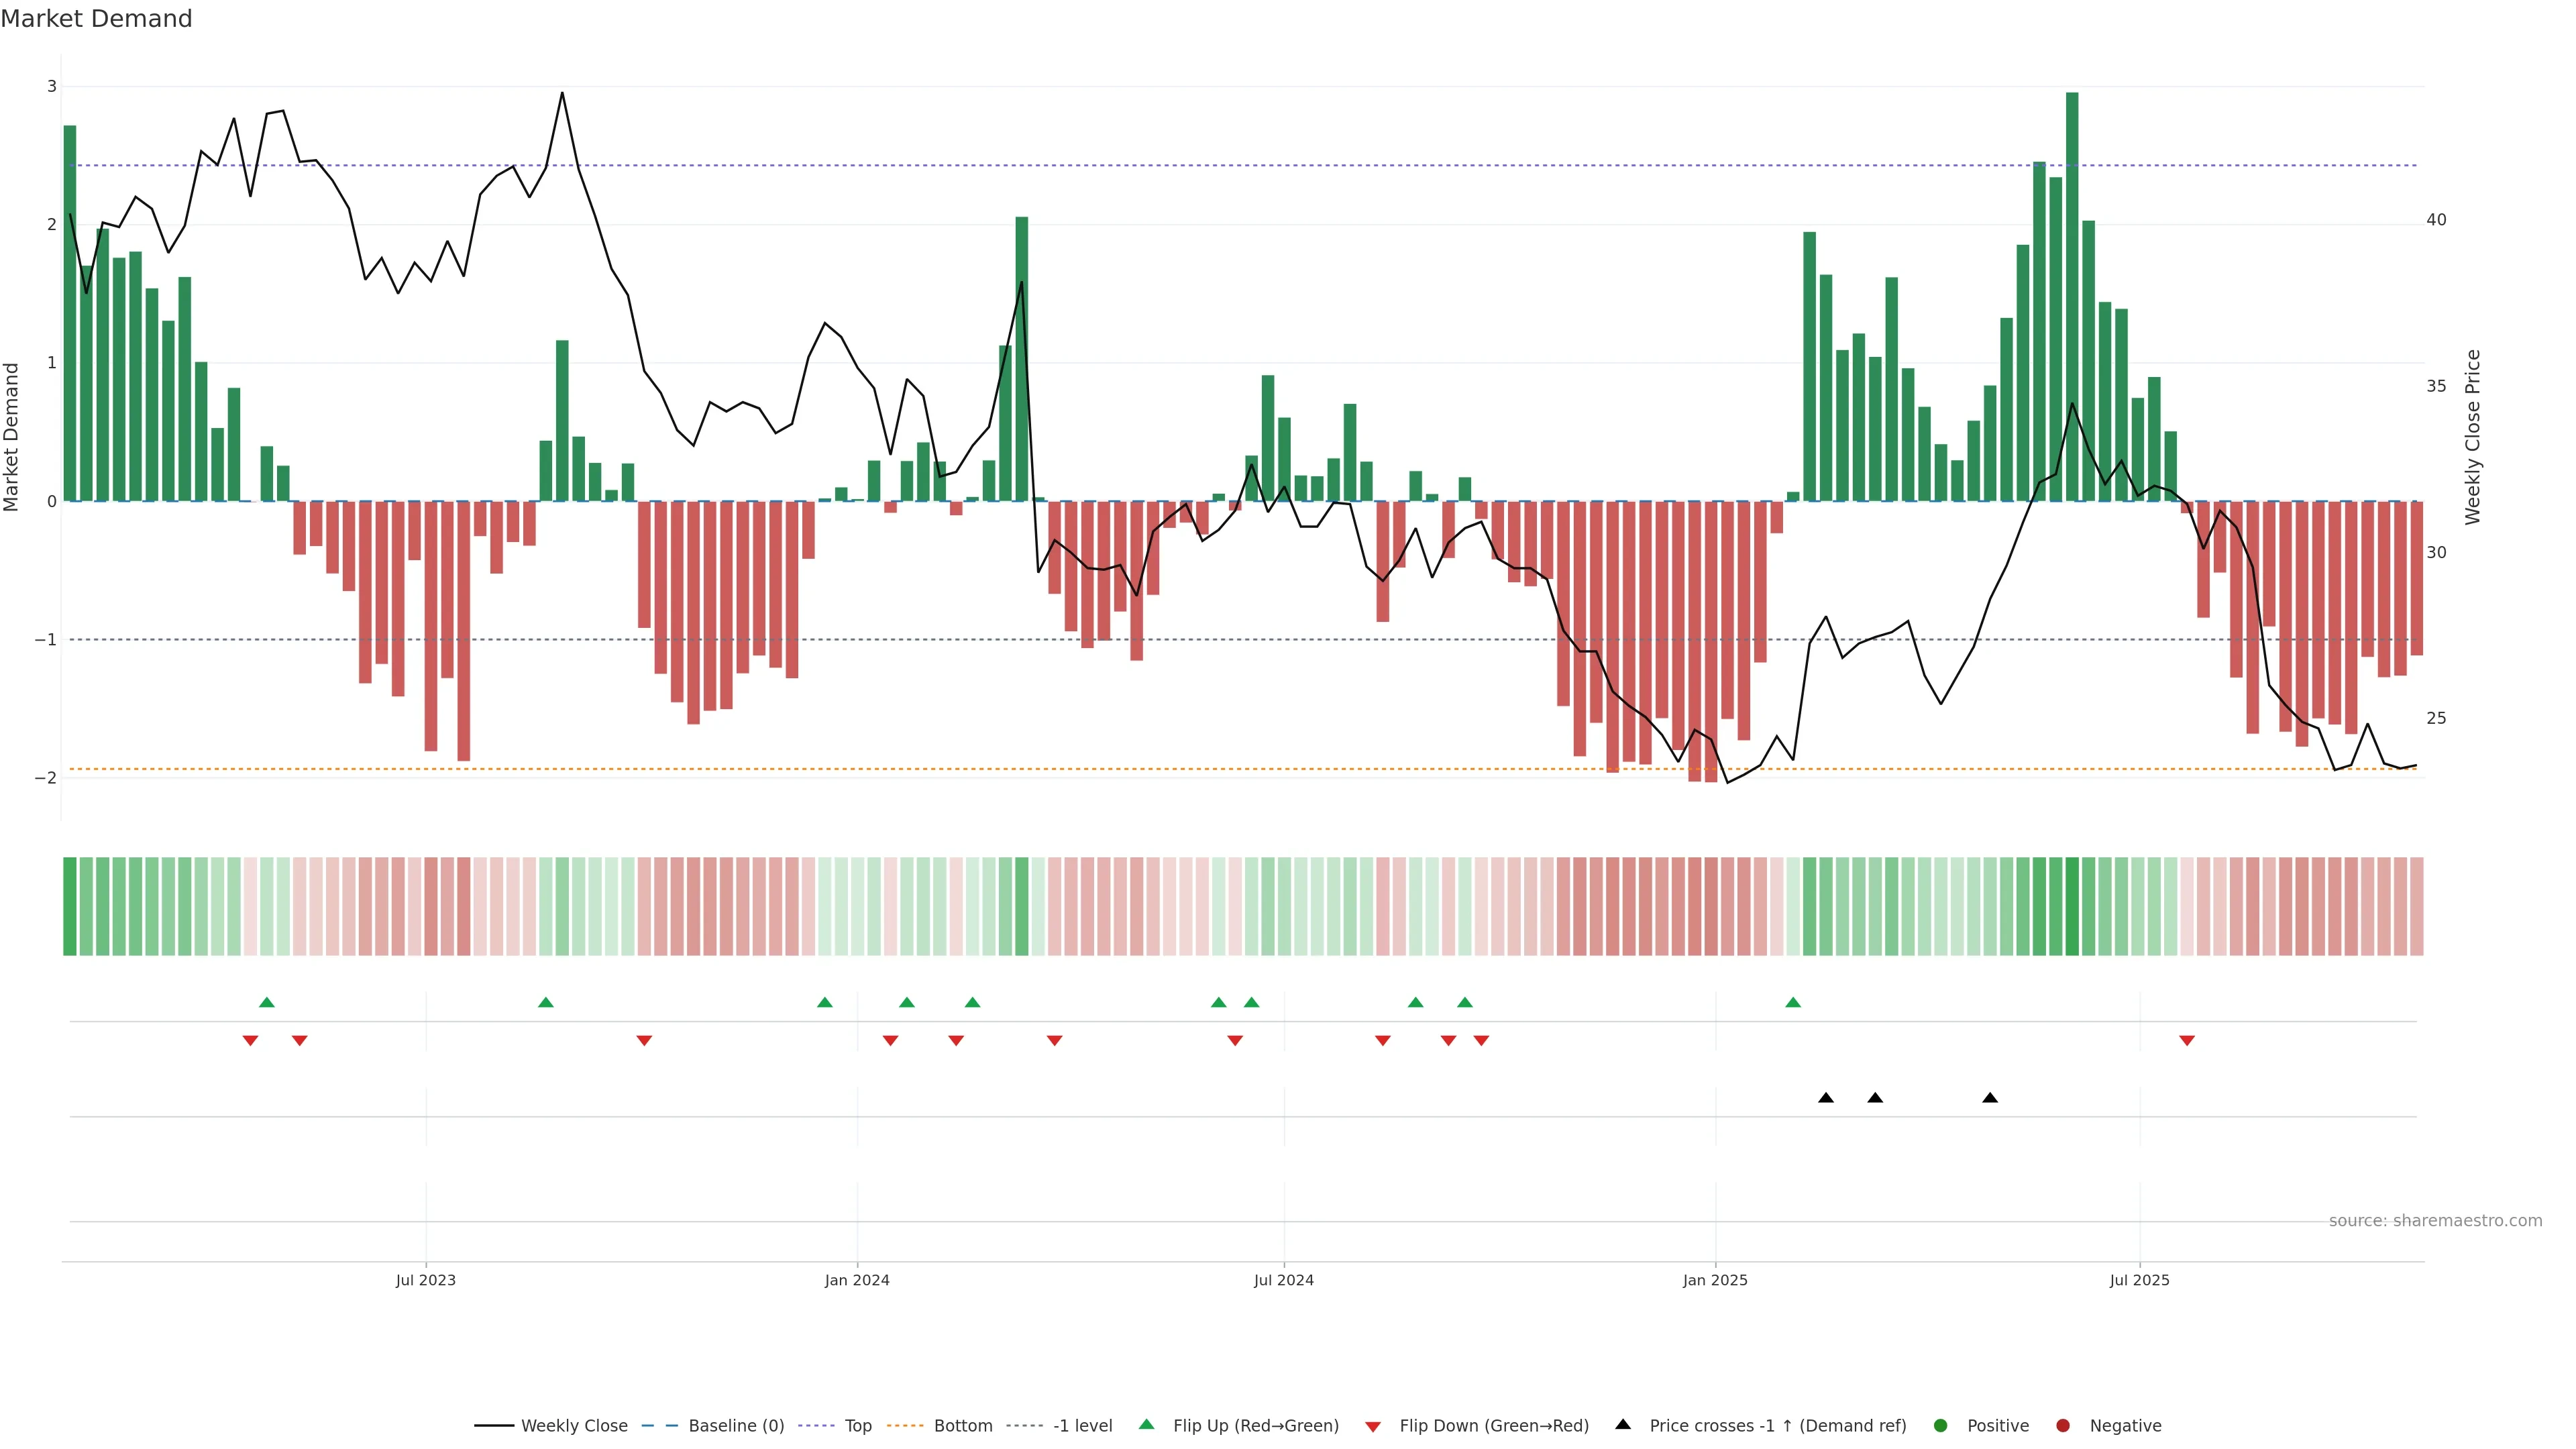Click the Jan 2024 axis label
This screenshot has height=1449, width=2576.
point(857,1280)
